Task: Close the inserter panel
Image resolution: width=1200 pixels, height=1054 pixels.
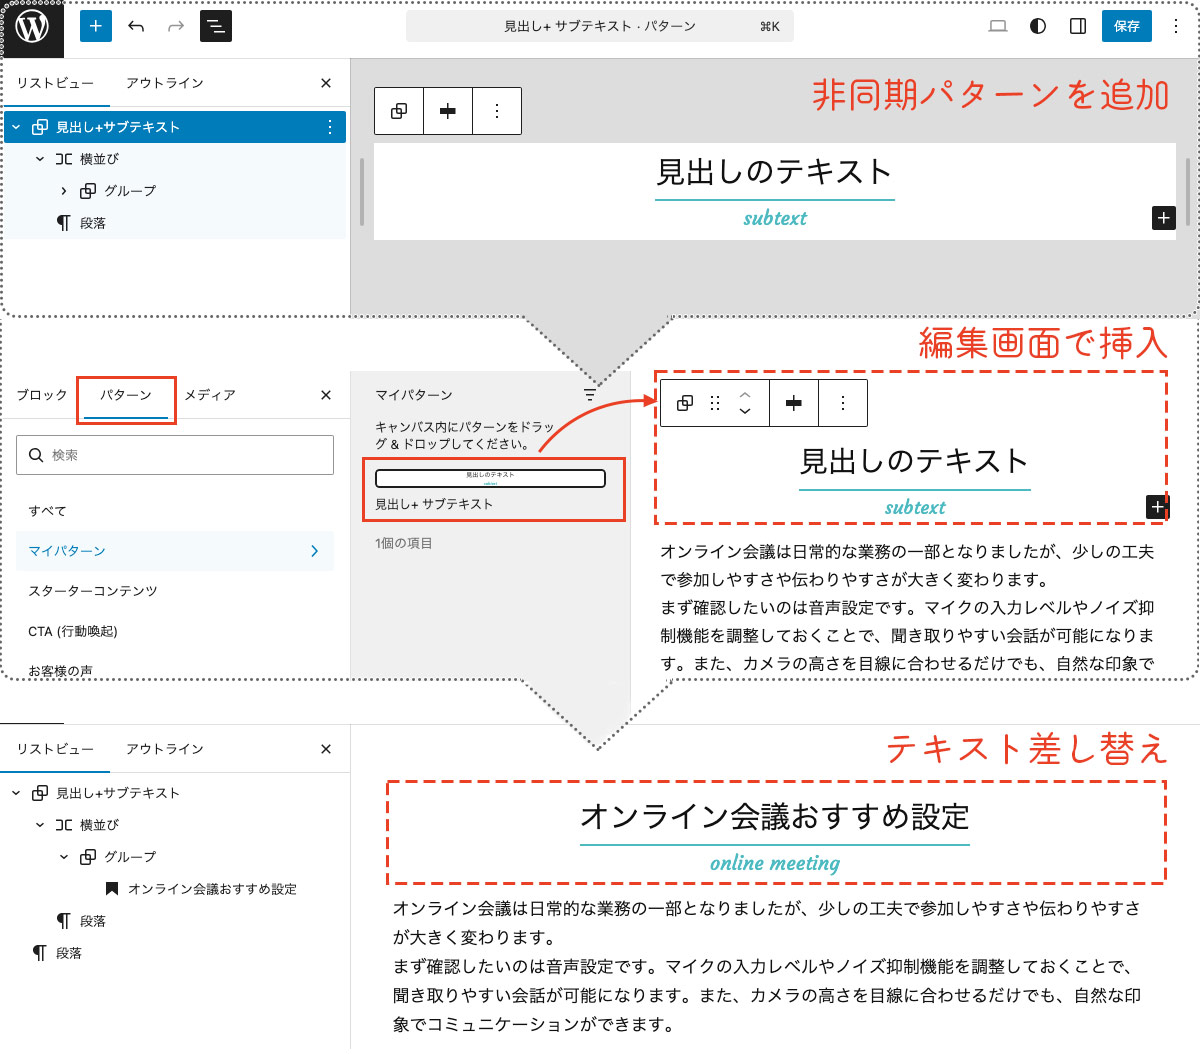Action: coord(326,395)
